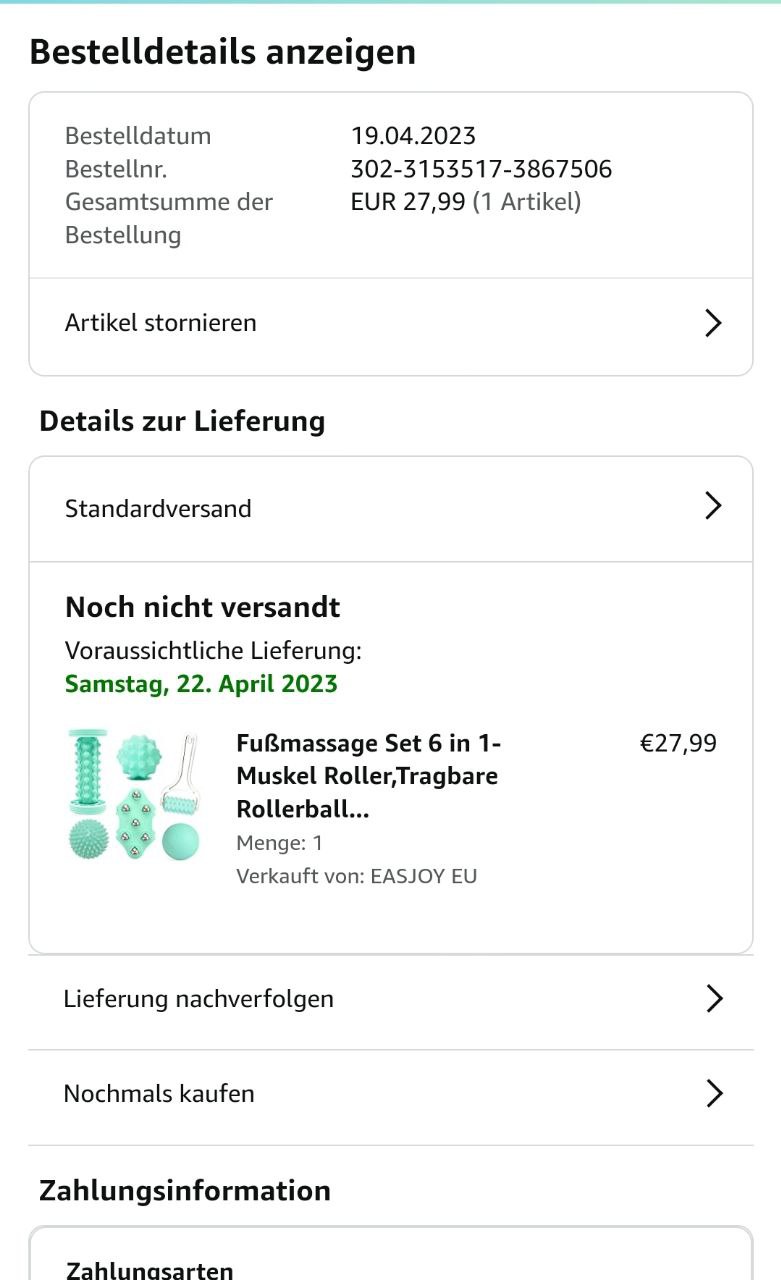
Task: Tap the chevron beside Artikel stornieren
Action: pos(713,323)
